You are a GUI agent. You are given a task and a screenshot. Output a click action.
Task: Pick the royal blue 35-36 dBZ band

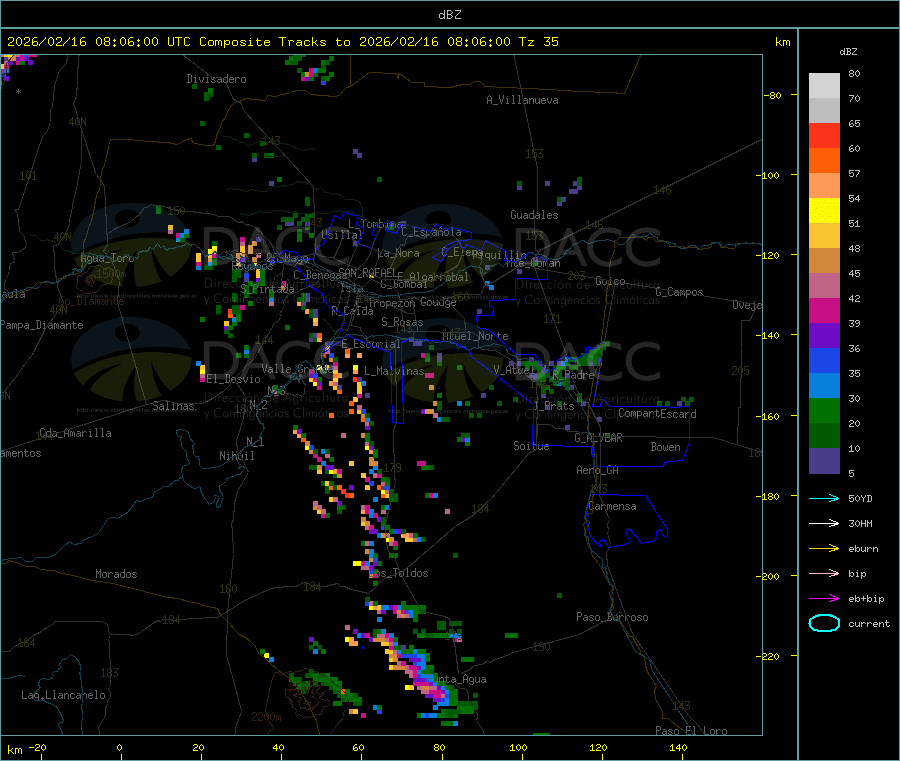point(824,360)
